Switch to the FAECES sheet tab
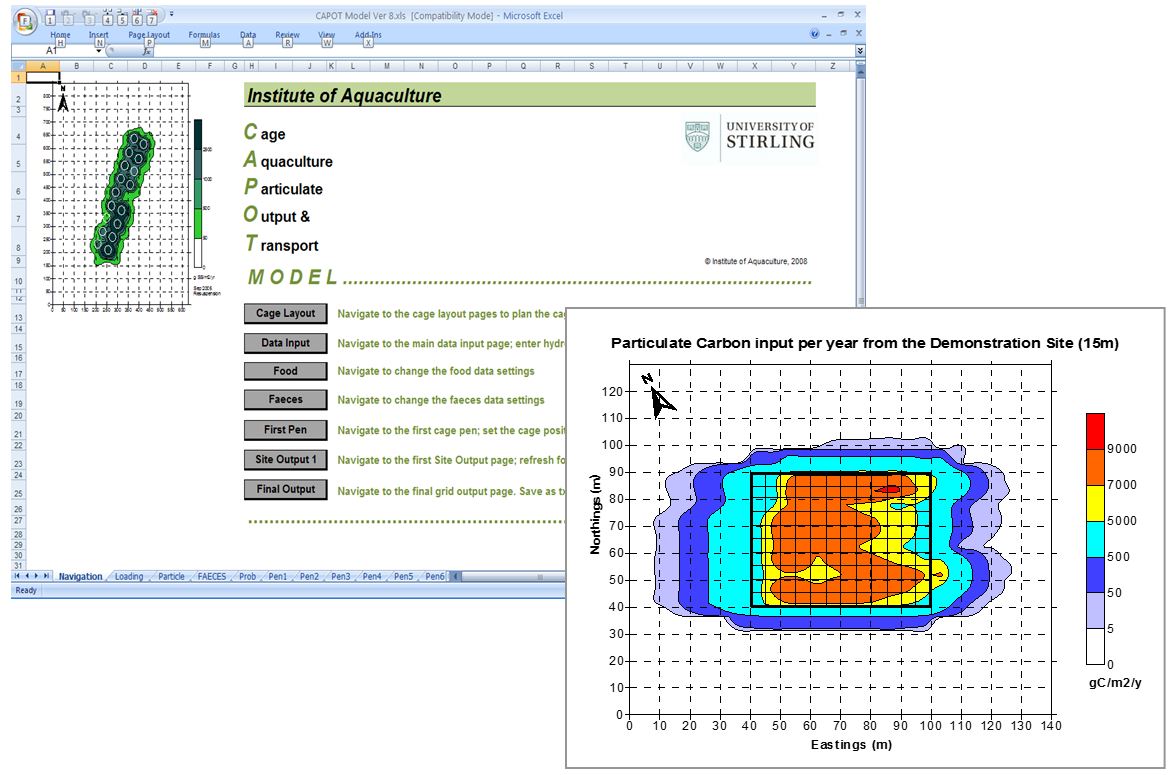1172x775 pixels. point(212,576)
